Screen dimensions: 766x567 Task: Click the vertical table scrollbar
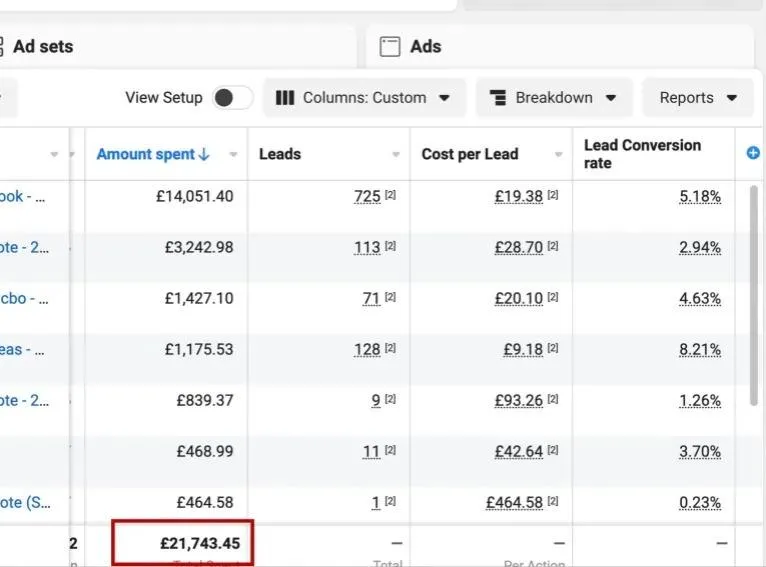pos(755,295)
